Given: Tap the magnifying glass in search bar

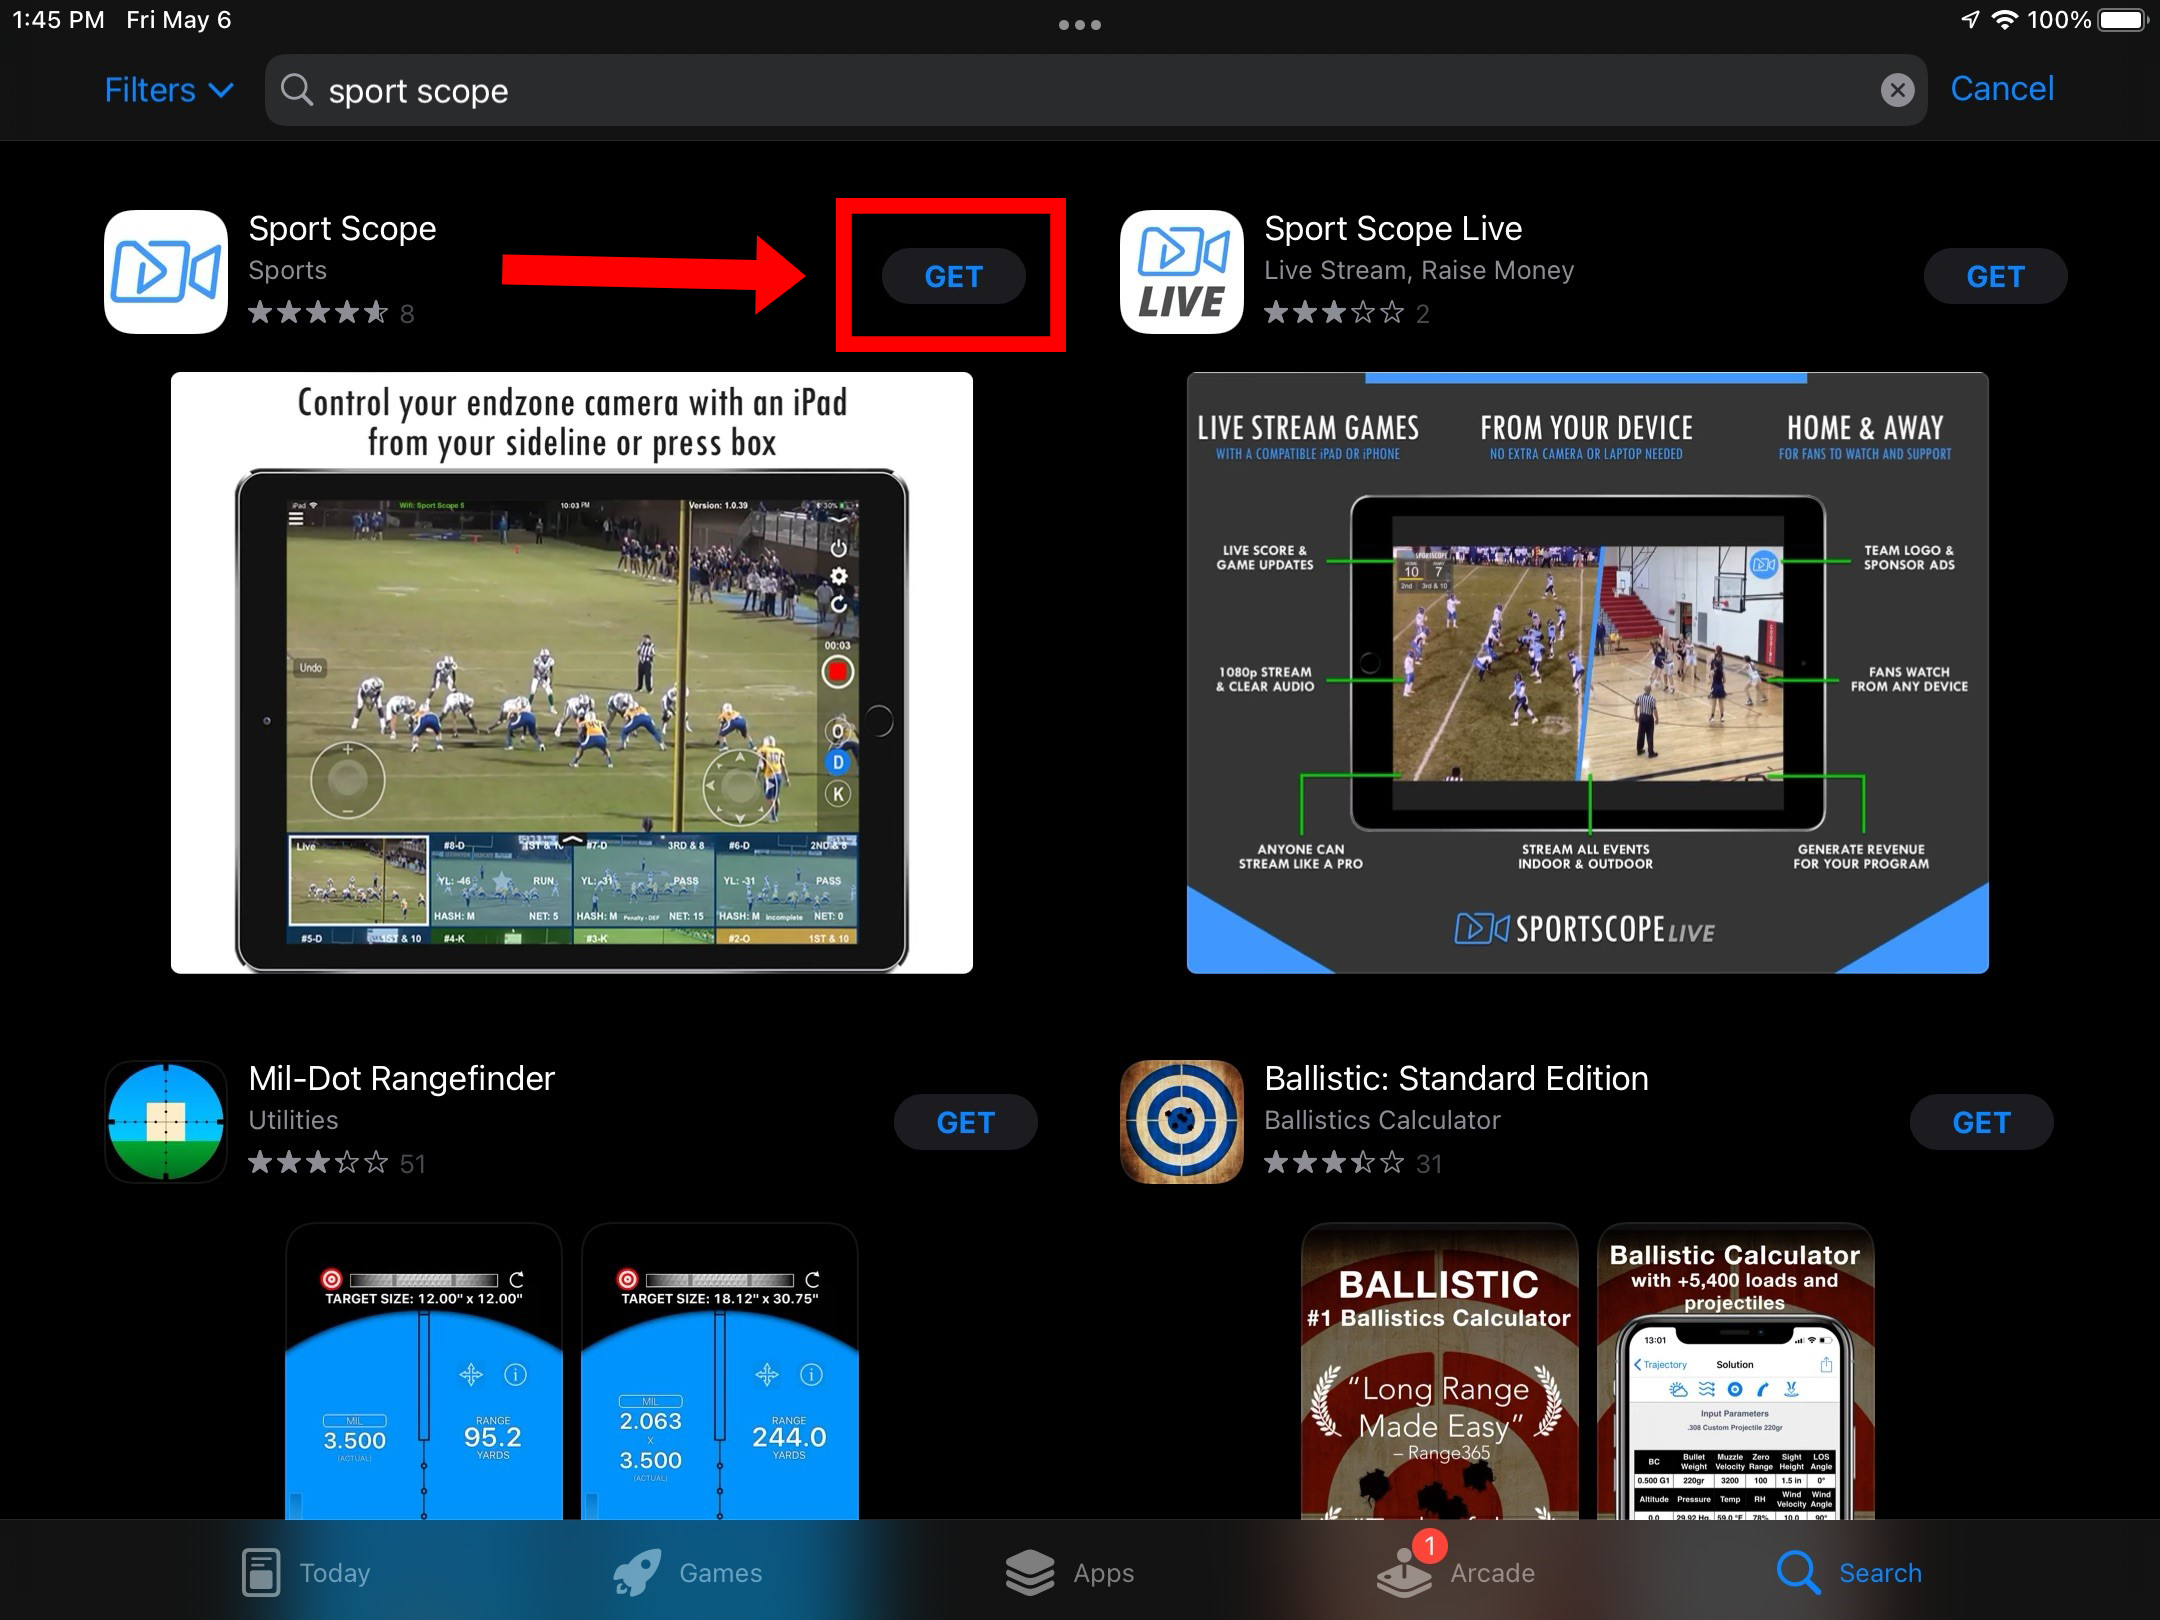Looking at the screenshot, I should (297, 90).
